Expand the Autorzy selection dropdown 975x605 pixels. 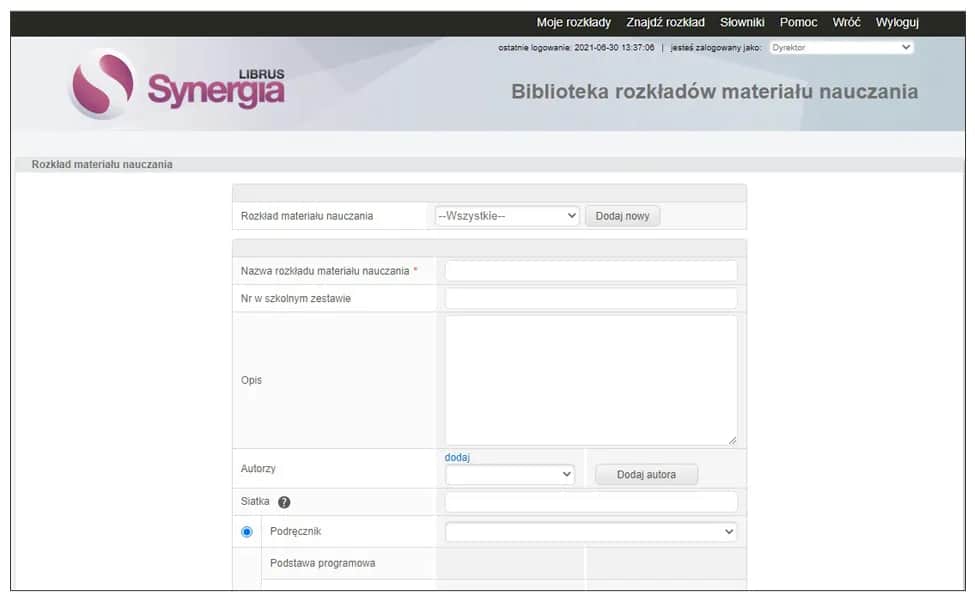(510, 474)
